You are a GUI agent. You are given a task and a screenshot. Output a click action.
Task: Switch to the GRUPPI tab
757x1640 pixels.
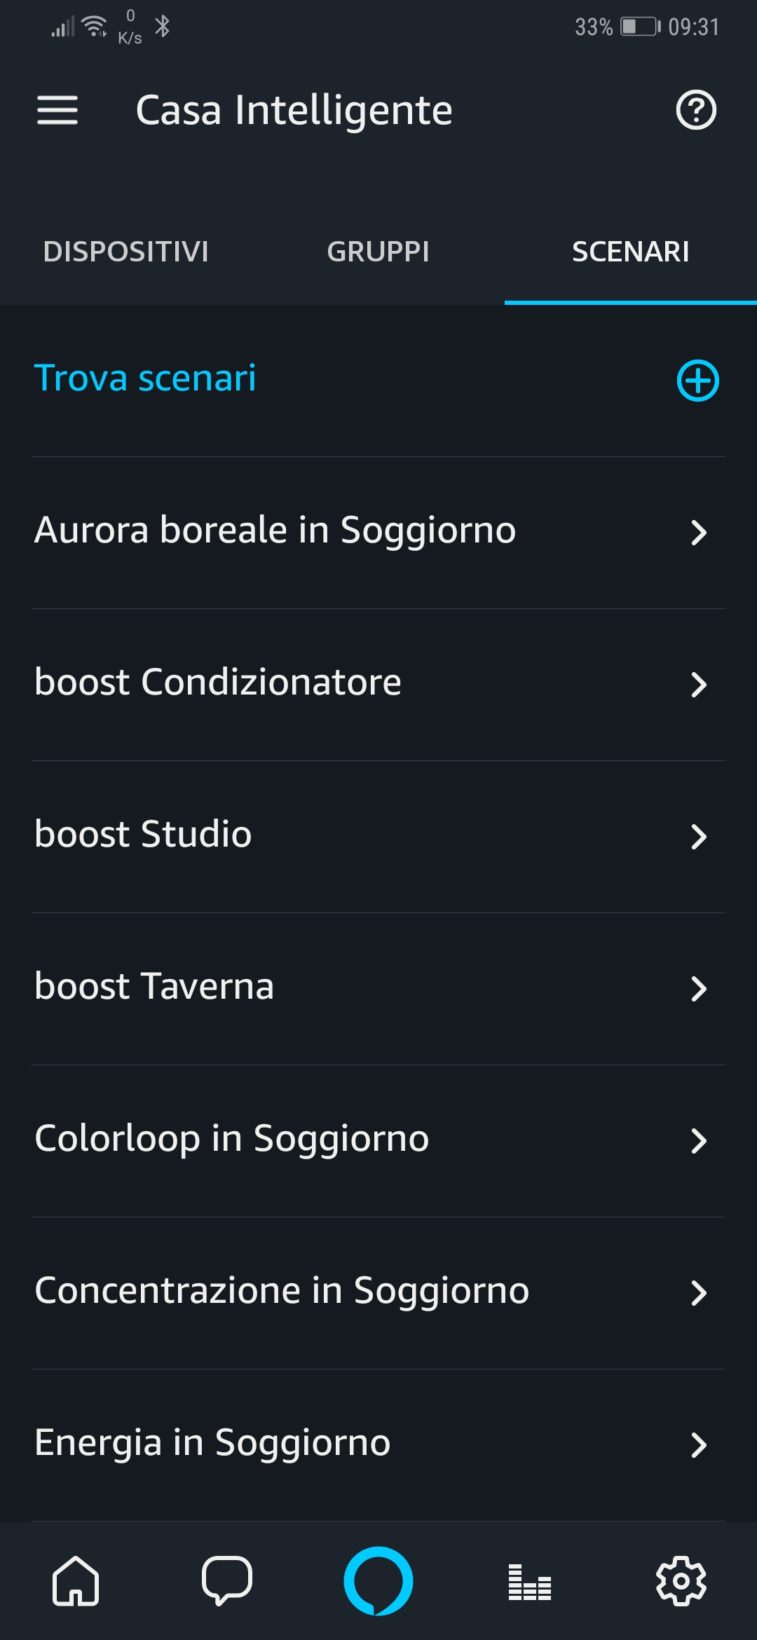(x=378, y=251)
